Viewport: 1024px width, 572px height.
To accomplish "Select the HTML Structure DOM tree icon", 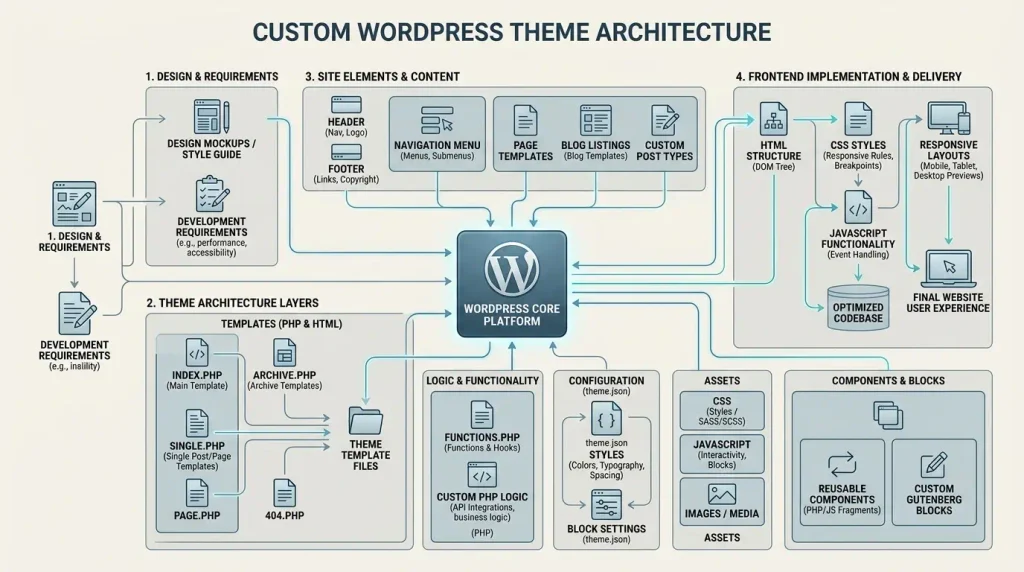I will click(773, 119).
